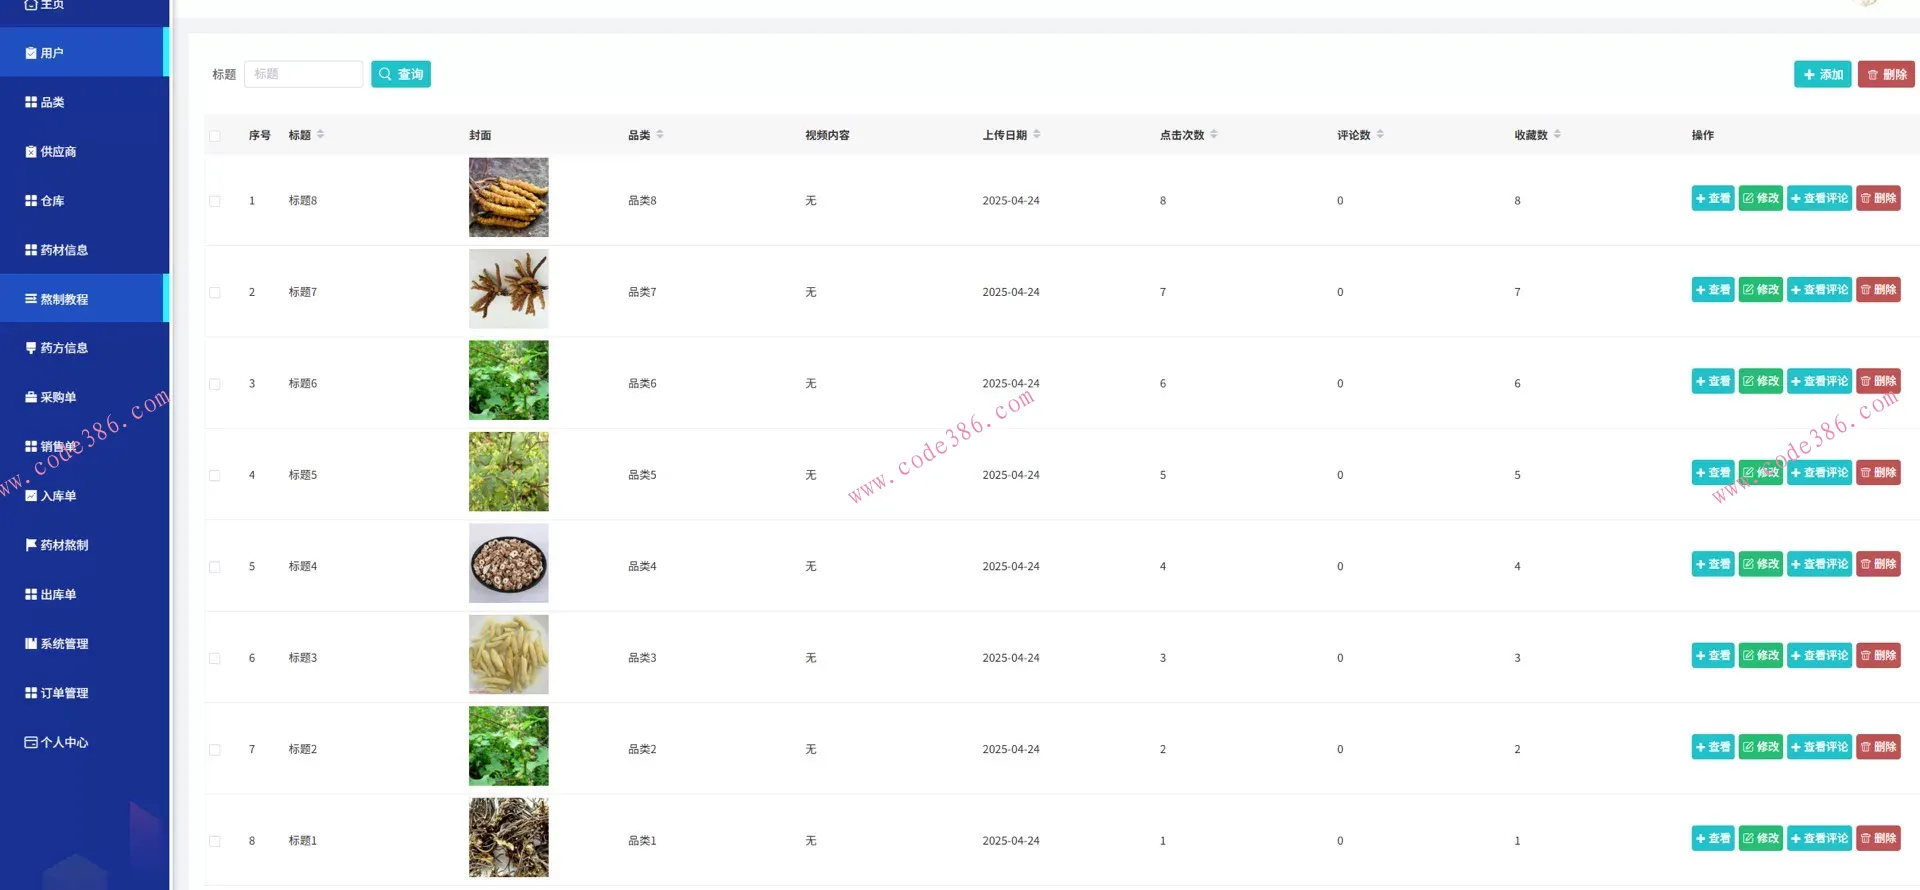
Task: Click 查看 for the 标题1 row
Action: tap(1713, 839)
